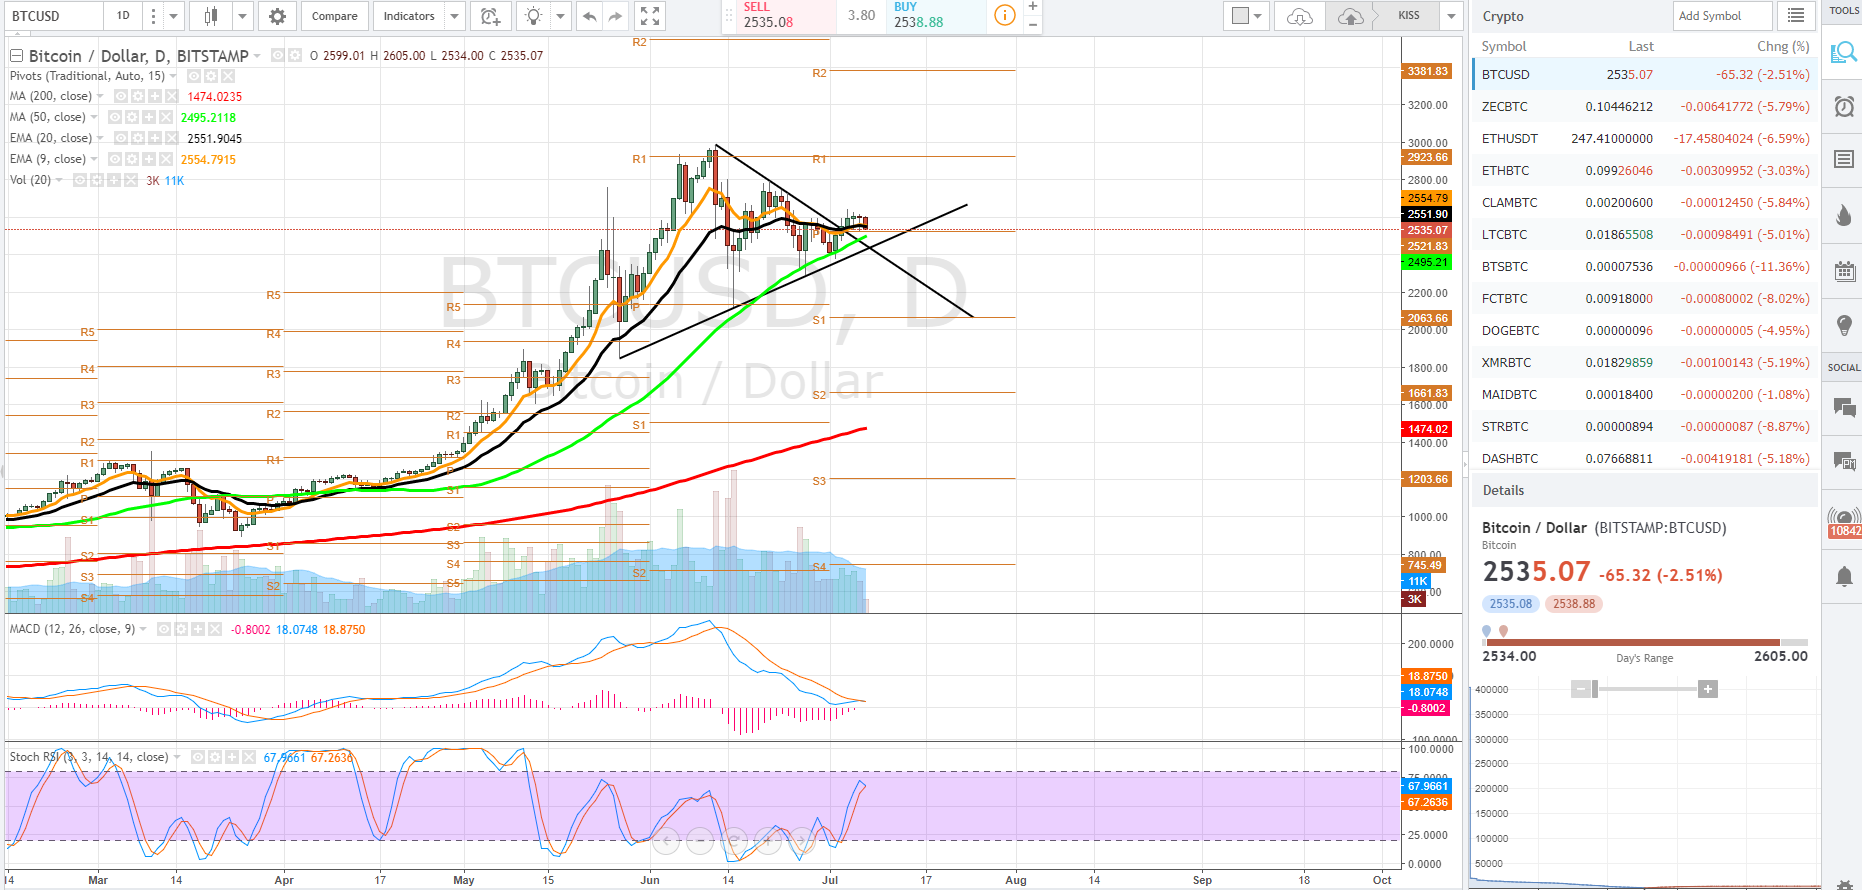Toggle visibility of MA (200, close)
This screenshot has width=1862, height=890.
120,96
